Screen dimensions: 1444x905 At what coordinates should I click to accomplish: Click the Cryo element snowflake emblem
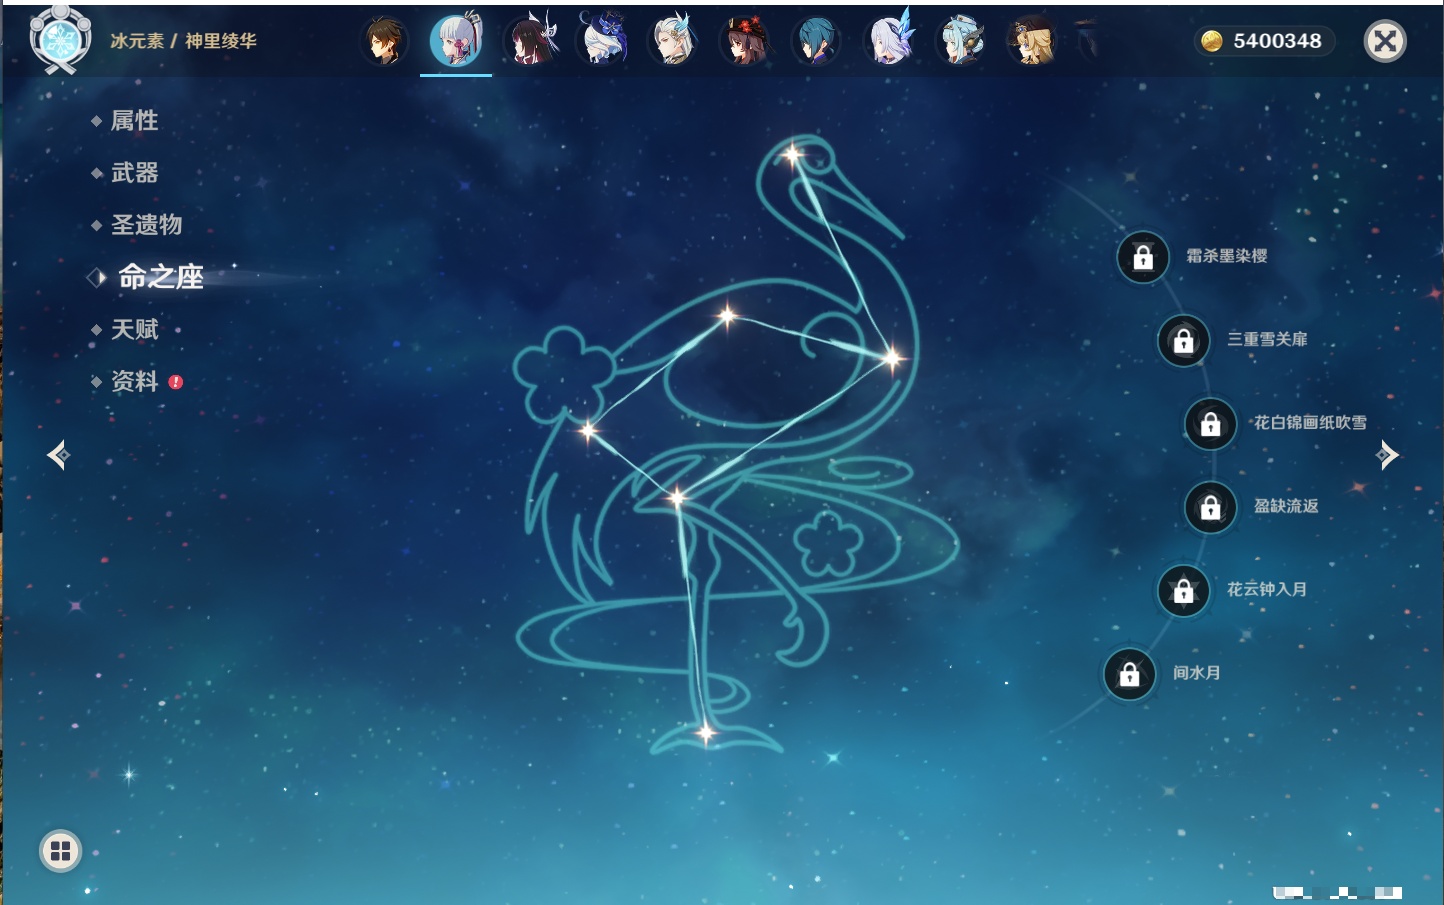[x=60, y=40]
